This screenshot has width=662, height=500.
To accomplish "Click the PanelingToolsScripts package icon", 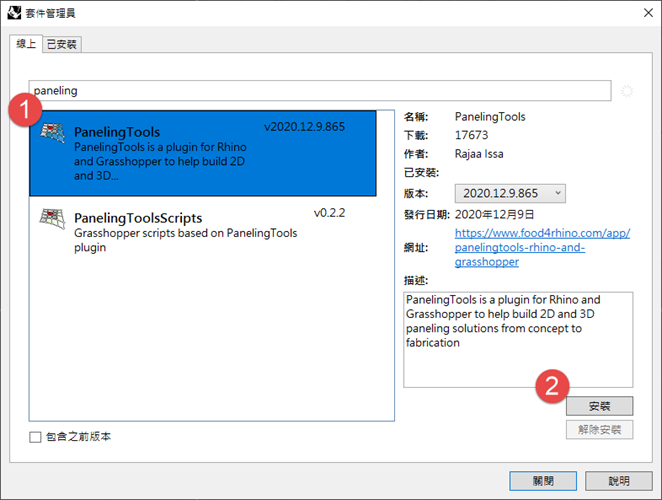I will 52,219.
